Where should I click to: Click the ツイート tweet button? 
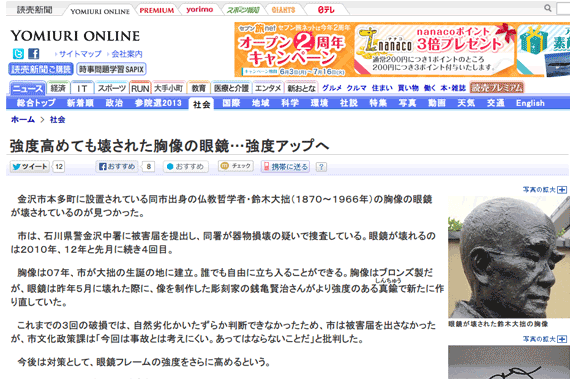click(x=30, y=167)
